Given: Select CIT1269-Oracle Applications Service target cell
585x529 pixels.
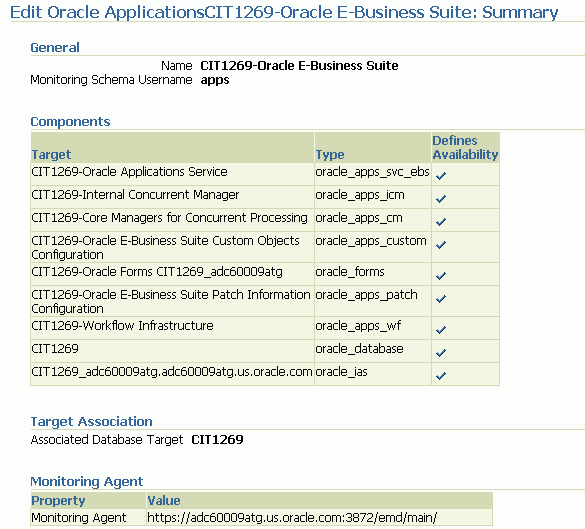Looking at the screenshot, I should [172, 174].
